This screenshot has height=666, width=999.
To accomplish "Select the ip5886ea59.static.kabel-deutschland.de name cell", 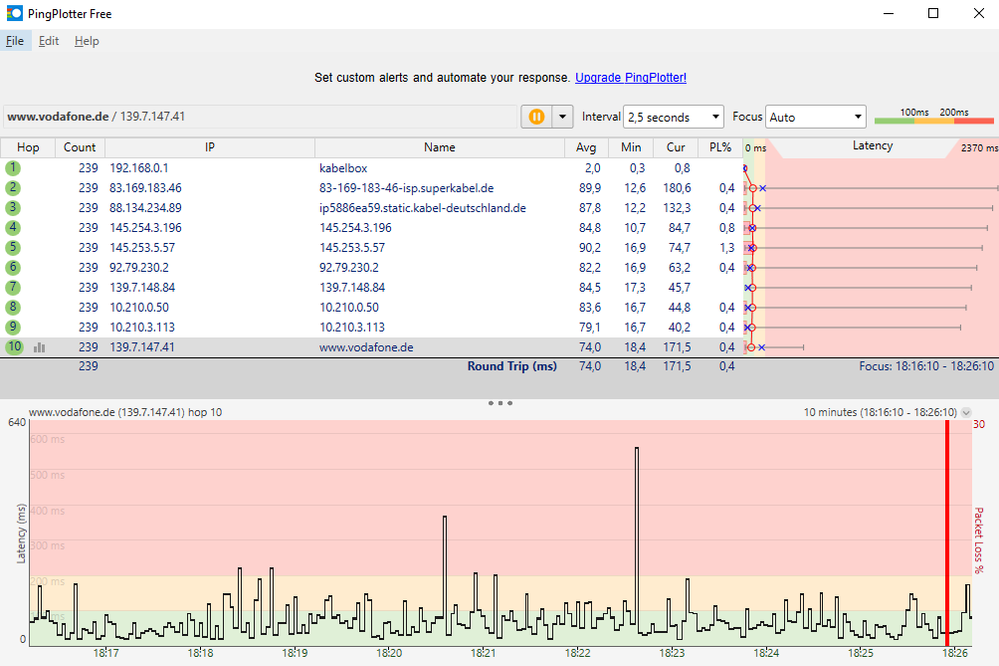I will pyautogui.click(x=422, y=208).
